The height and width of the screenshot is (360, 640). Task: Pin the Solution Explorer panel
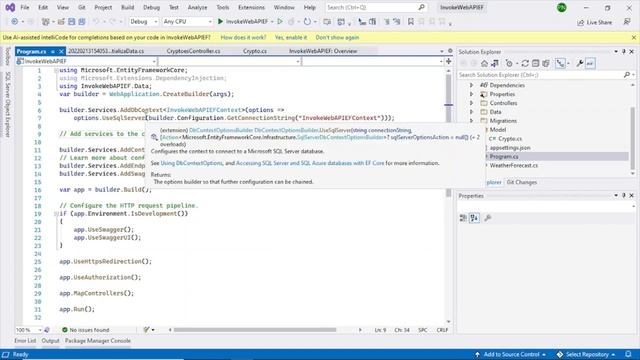pyautogui.click(x=624, y=52)
